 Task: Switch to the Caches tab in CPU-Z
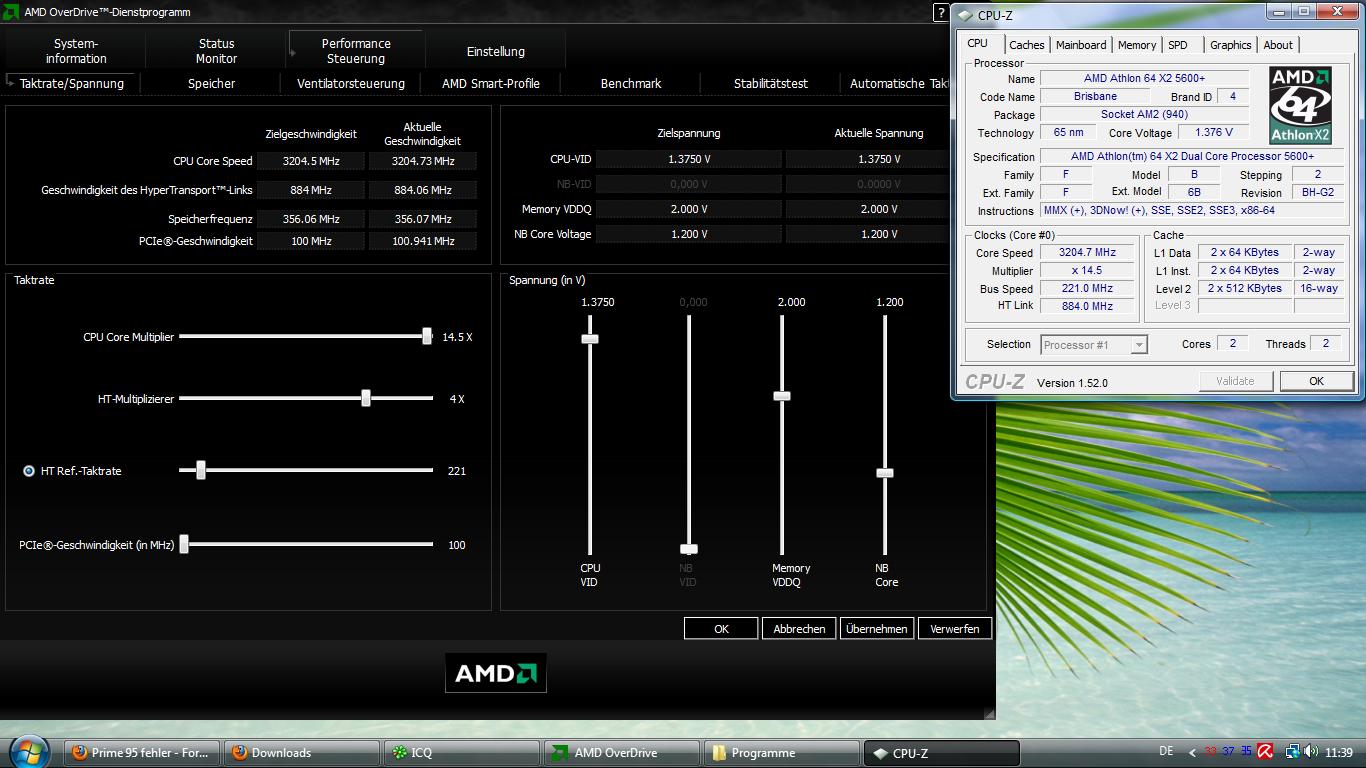coord(1027,45)
